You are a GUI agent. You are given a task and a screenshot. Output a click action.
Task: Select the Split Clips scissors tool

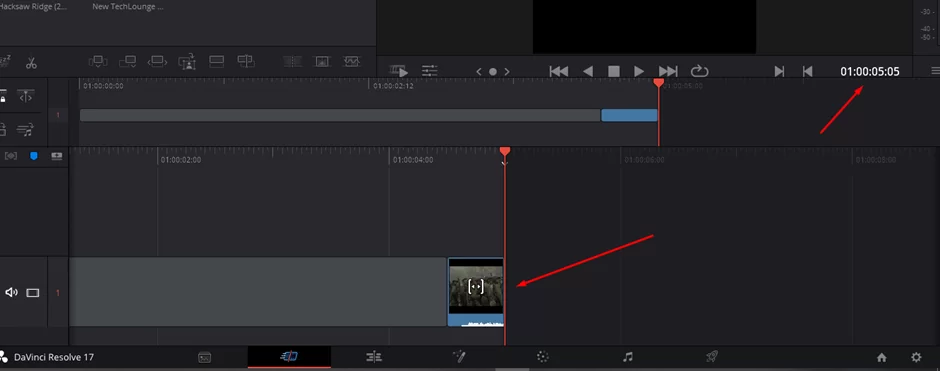tap(31, 62)
